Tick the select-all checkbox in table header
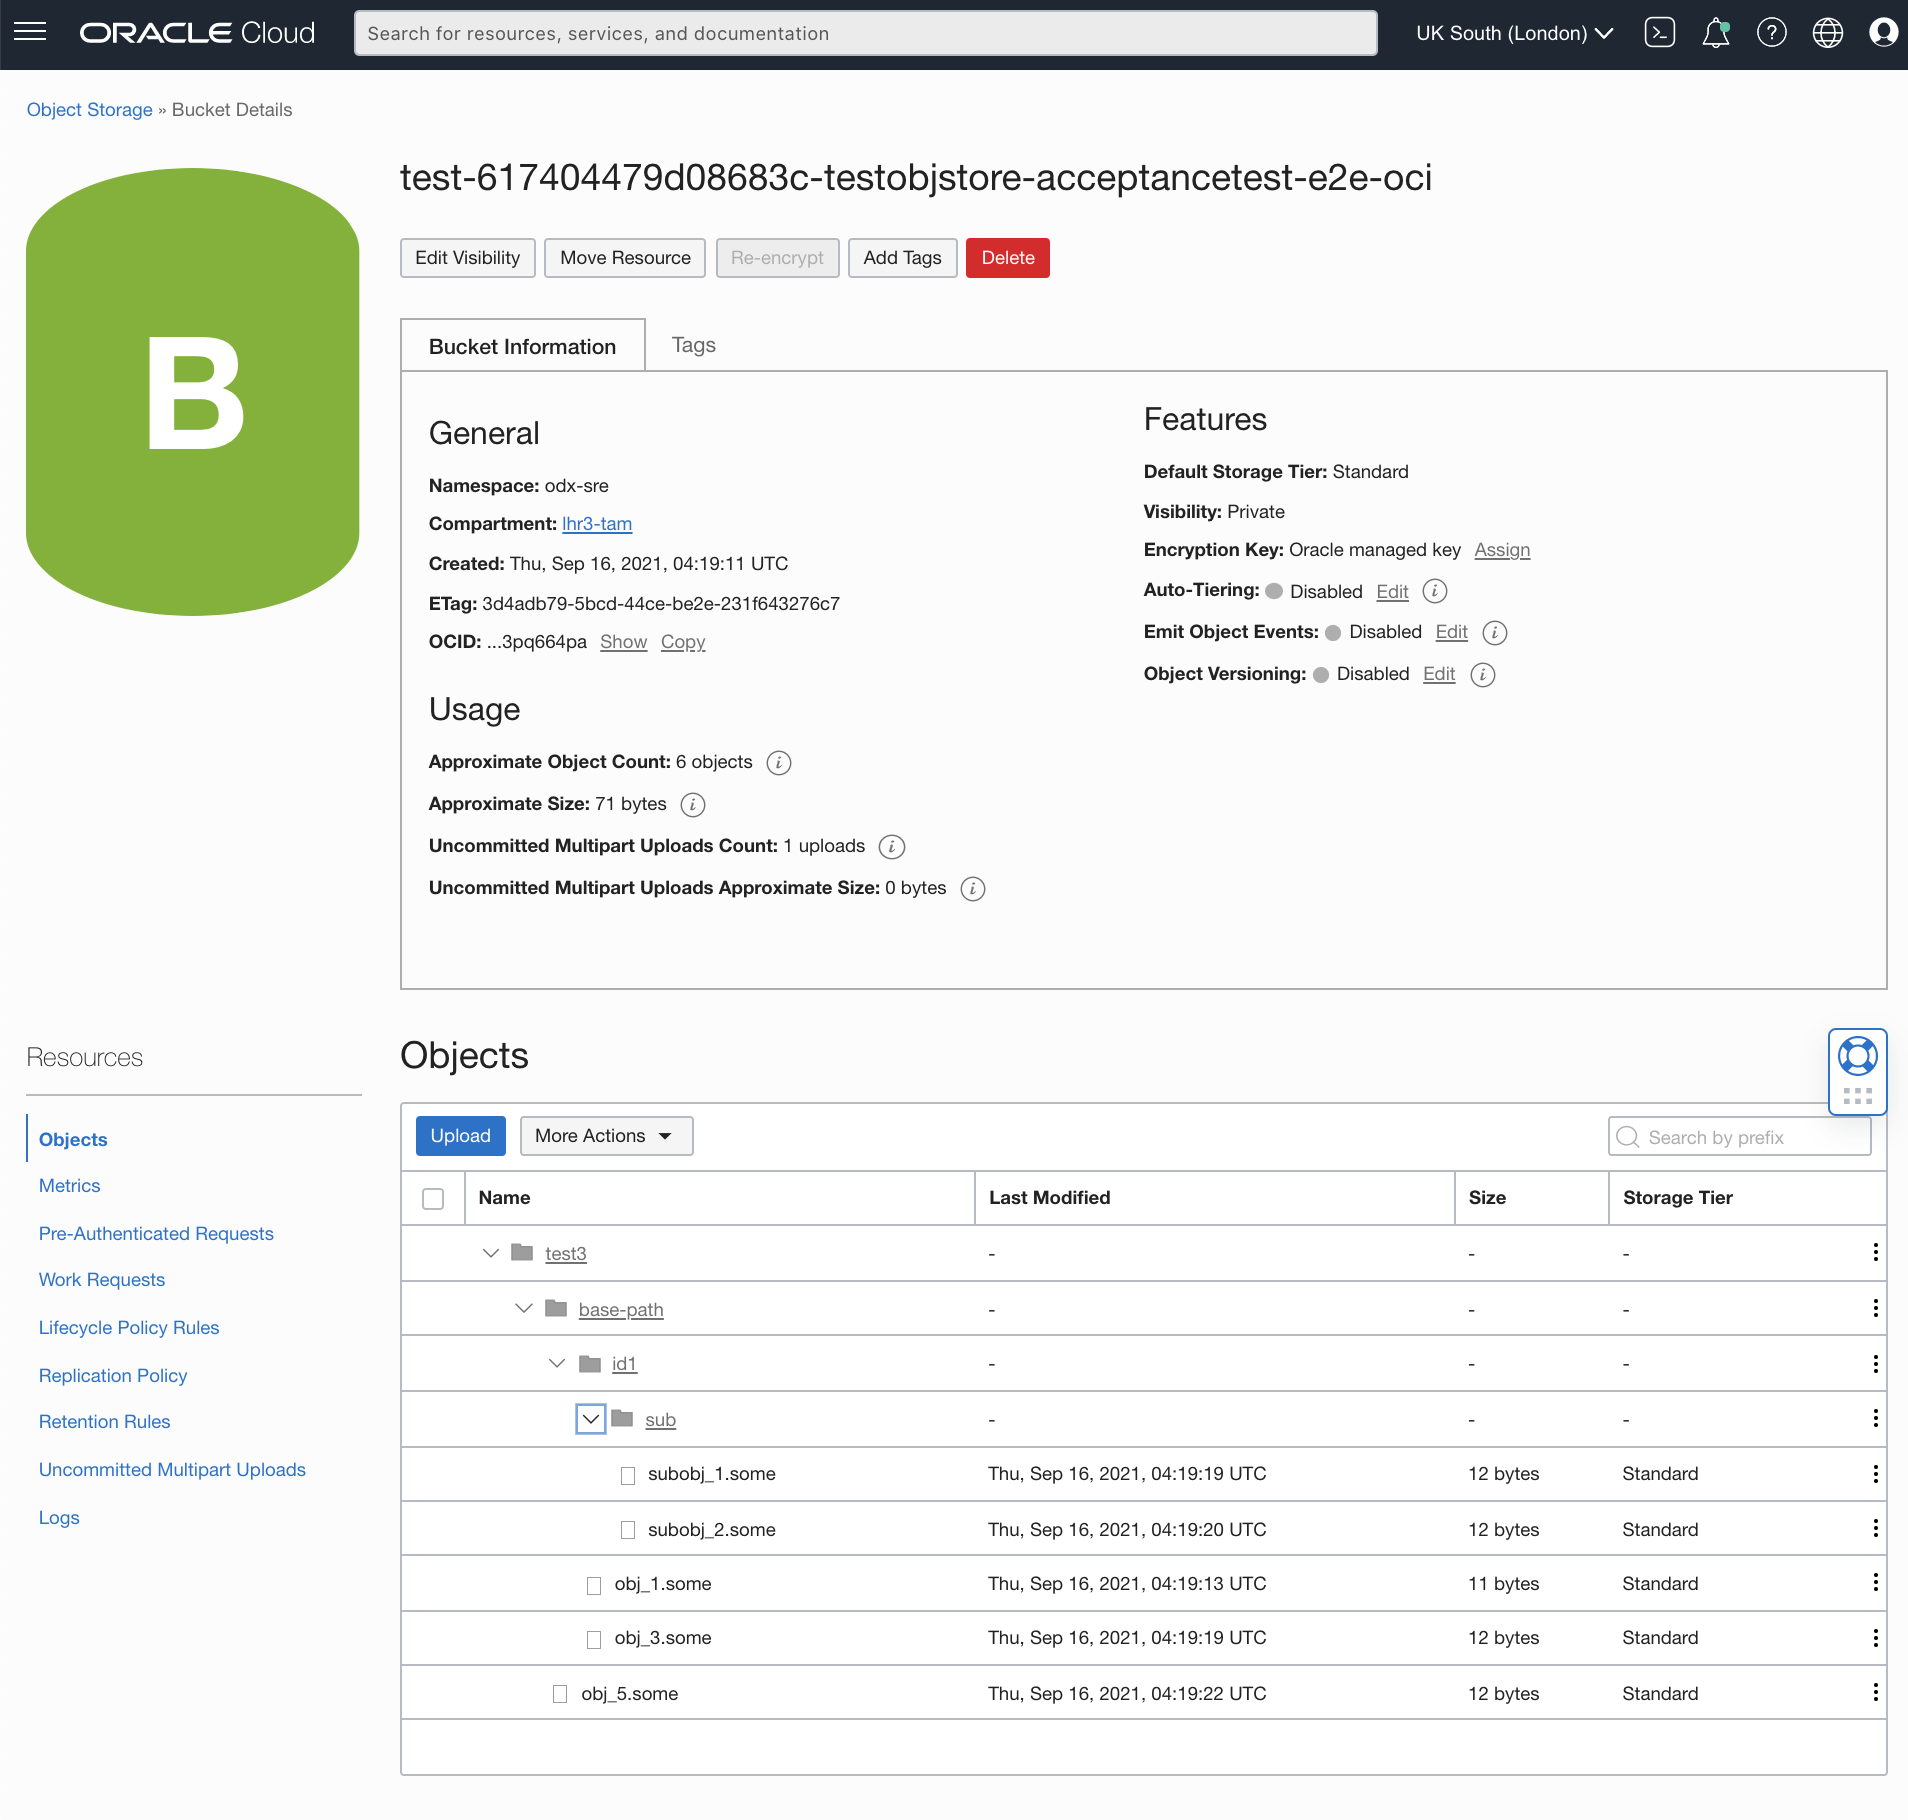 (433, 1199)
